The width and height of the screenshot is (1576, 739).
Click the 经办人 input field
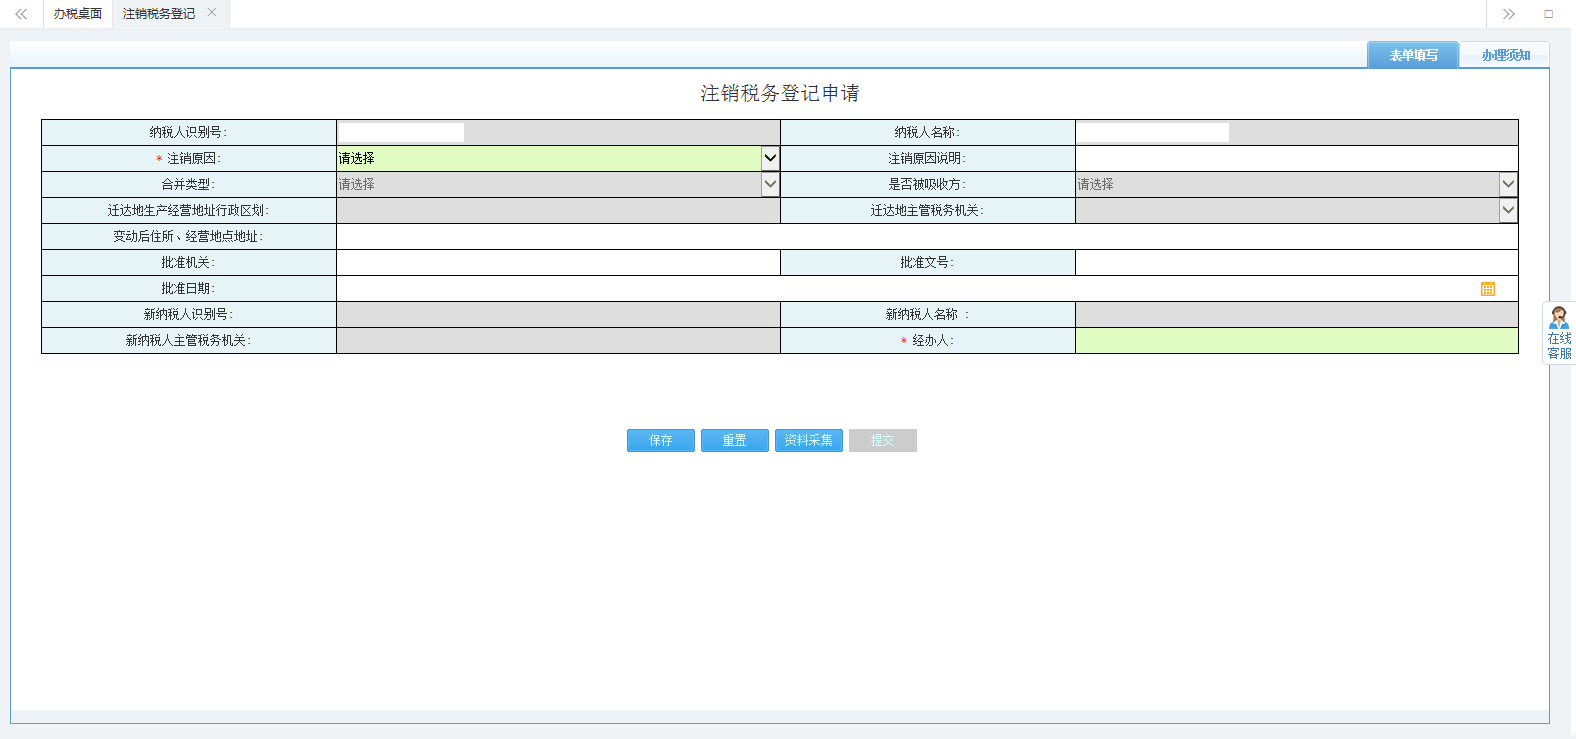(1297, 340)
